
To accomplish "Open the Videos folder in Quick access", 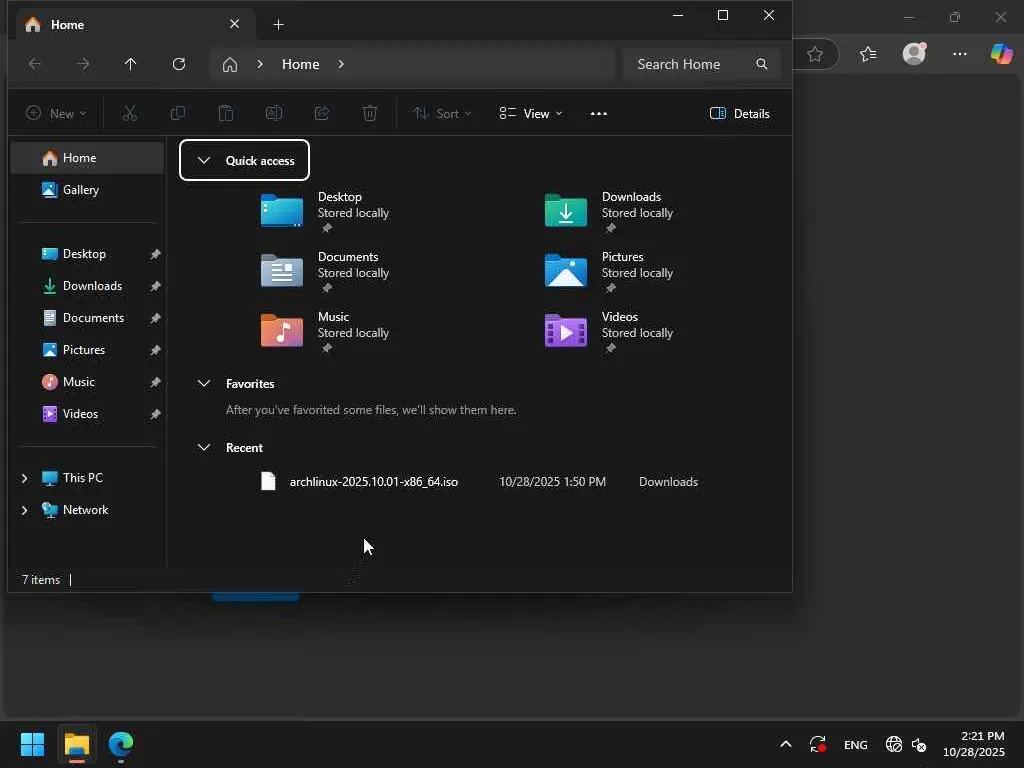I will tap(566, 331).
